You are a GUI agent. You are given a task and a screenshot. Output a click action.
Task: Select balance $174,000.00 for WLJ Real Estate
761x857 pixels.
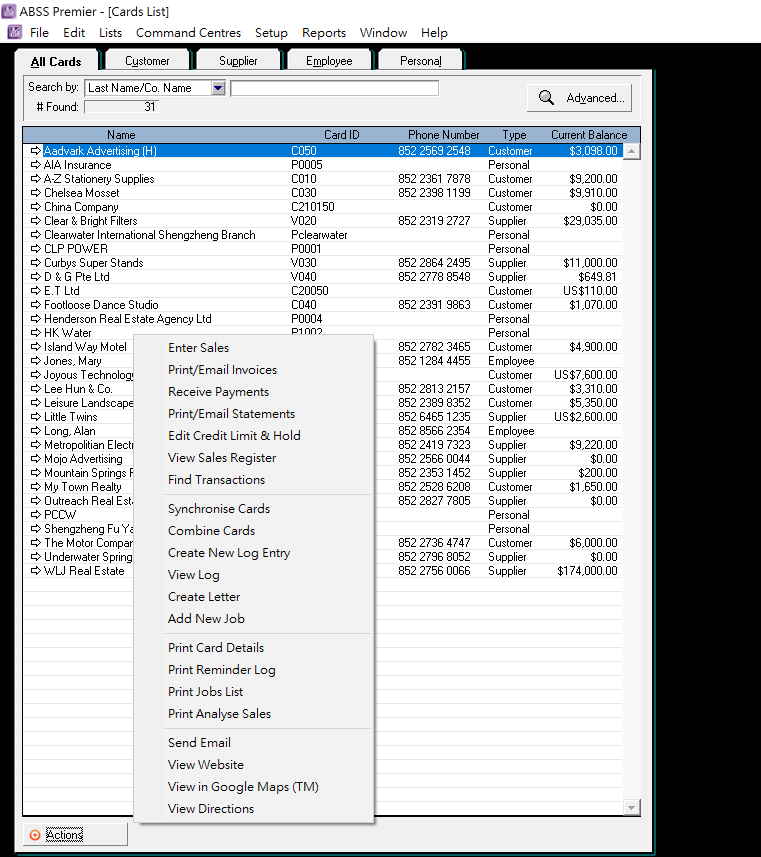pyautogui.click(x=587, y=571)
